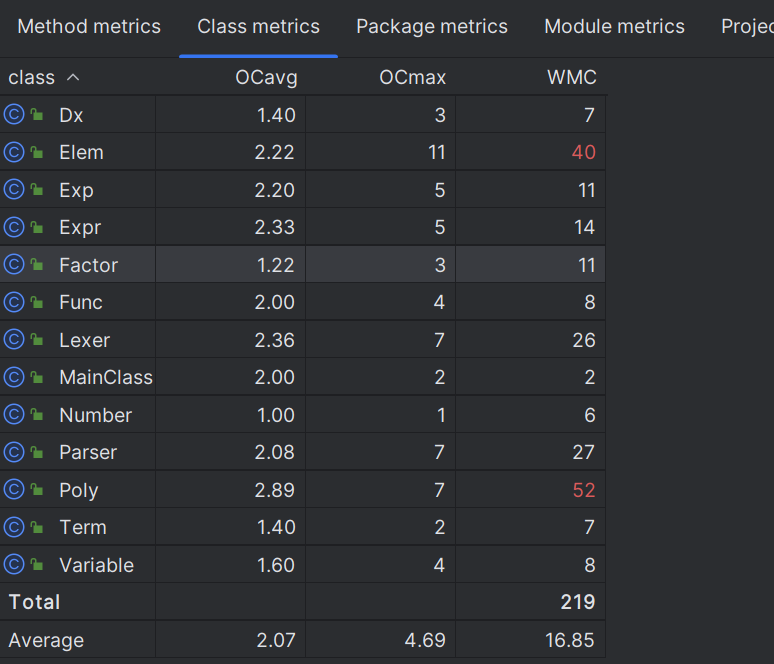Click the Number class name

(x=95, y=415)
